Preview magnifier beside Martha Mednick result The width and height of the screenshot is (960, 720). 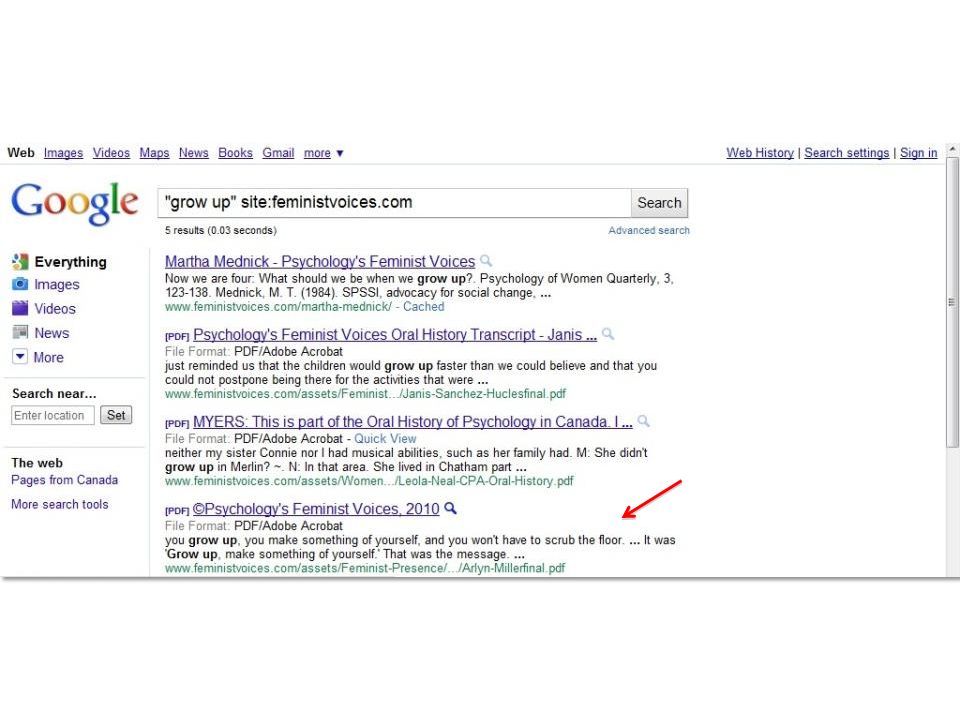tap(486, 261)
